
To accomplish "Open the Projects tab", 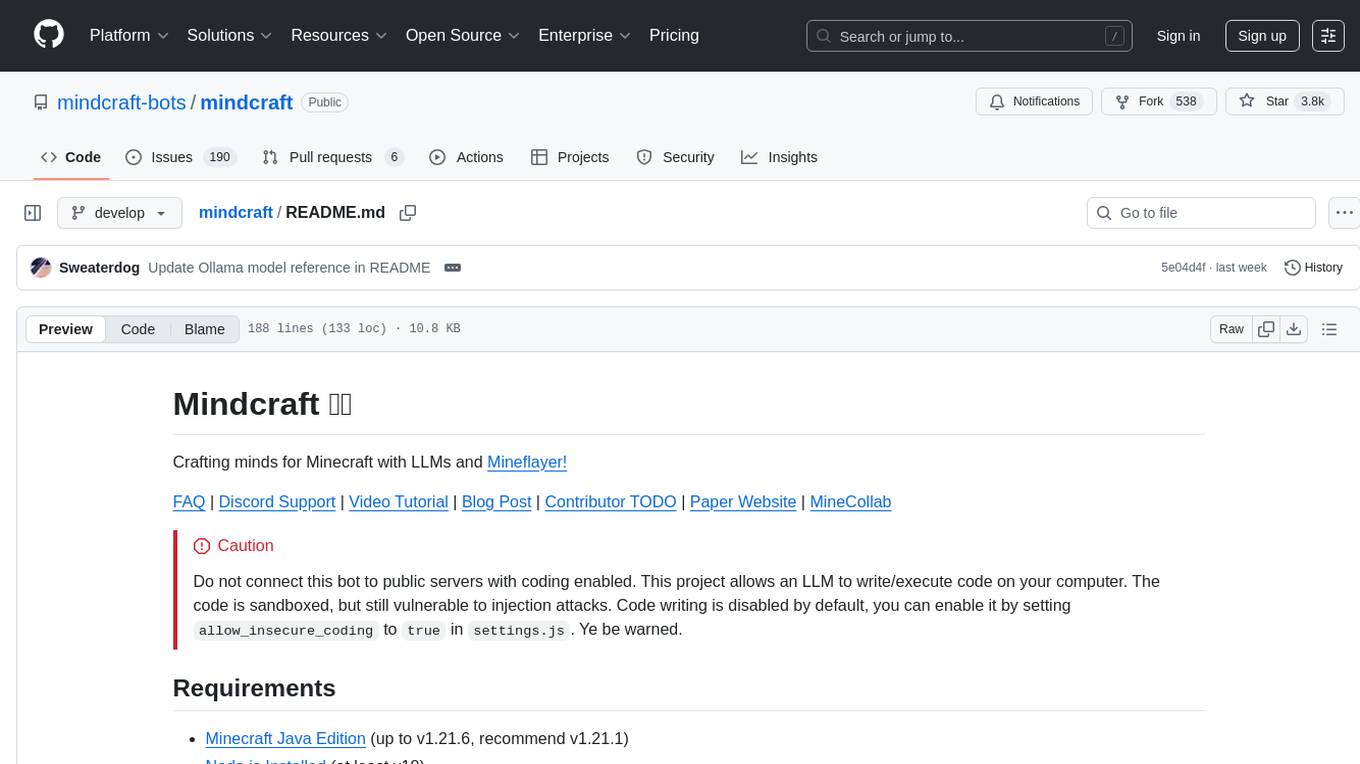I will [x=570, y=157].
